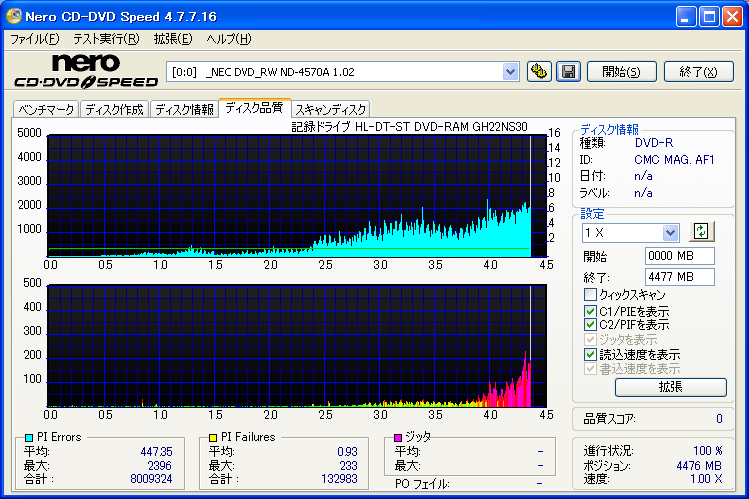This screenshot has height=499, width=749.
Task: Click the PI Errors 合計 value 8009324
Action: pyautogui.click(x=151, y=479)
